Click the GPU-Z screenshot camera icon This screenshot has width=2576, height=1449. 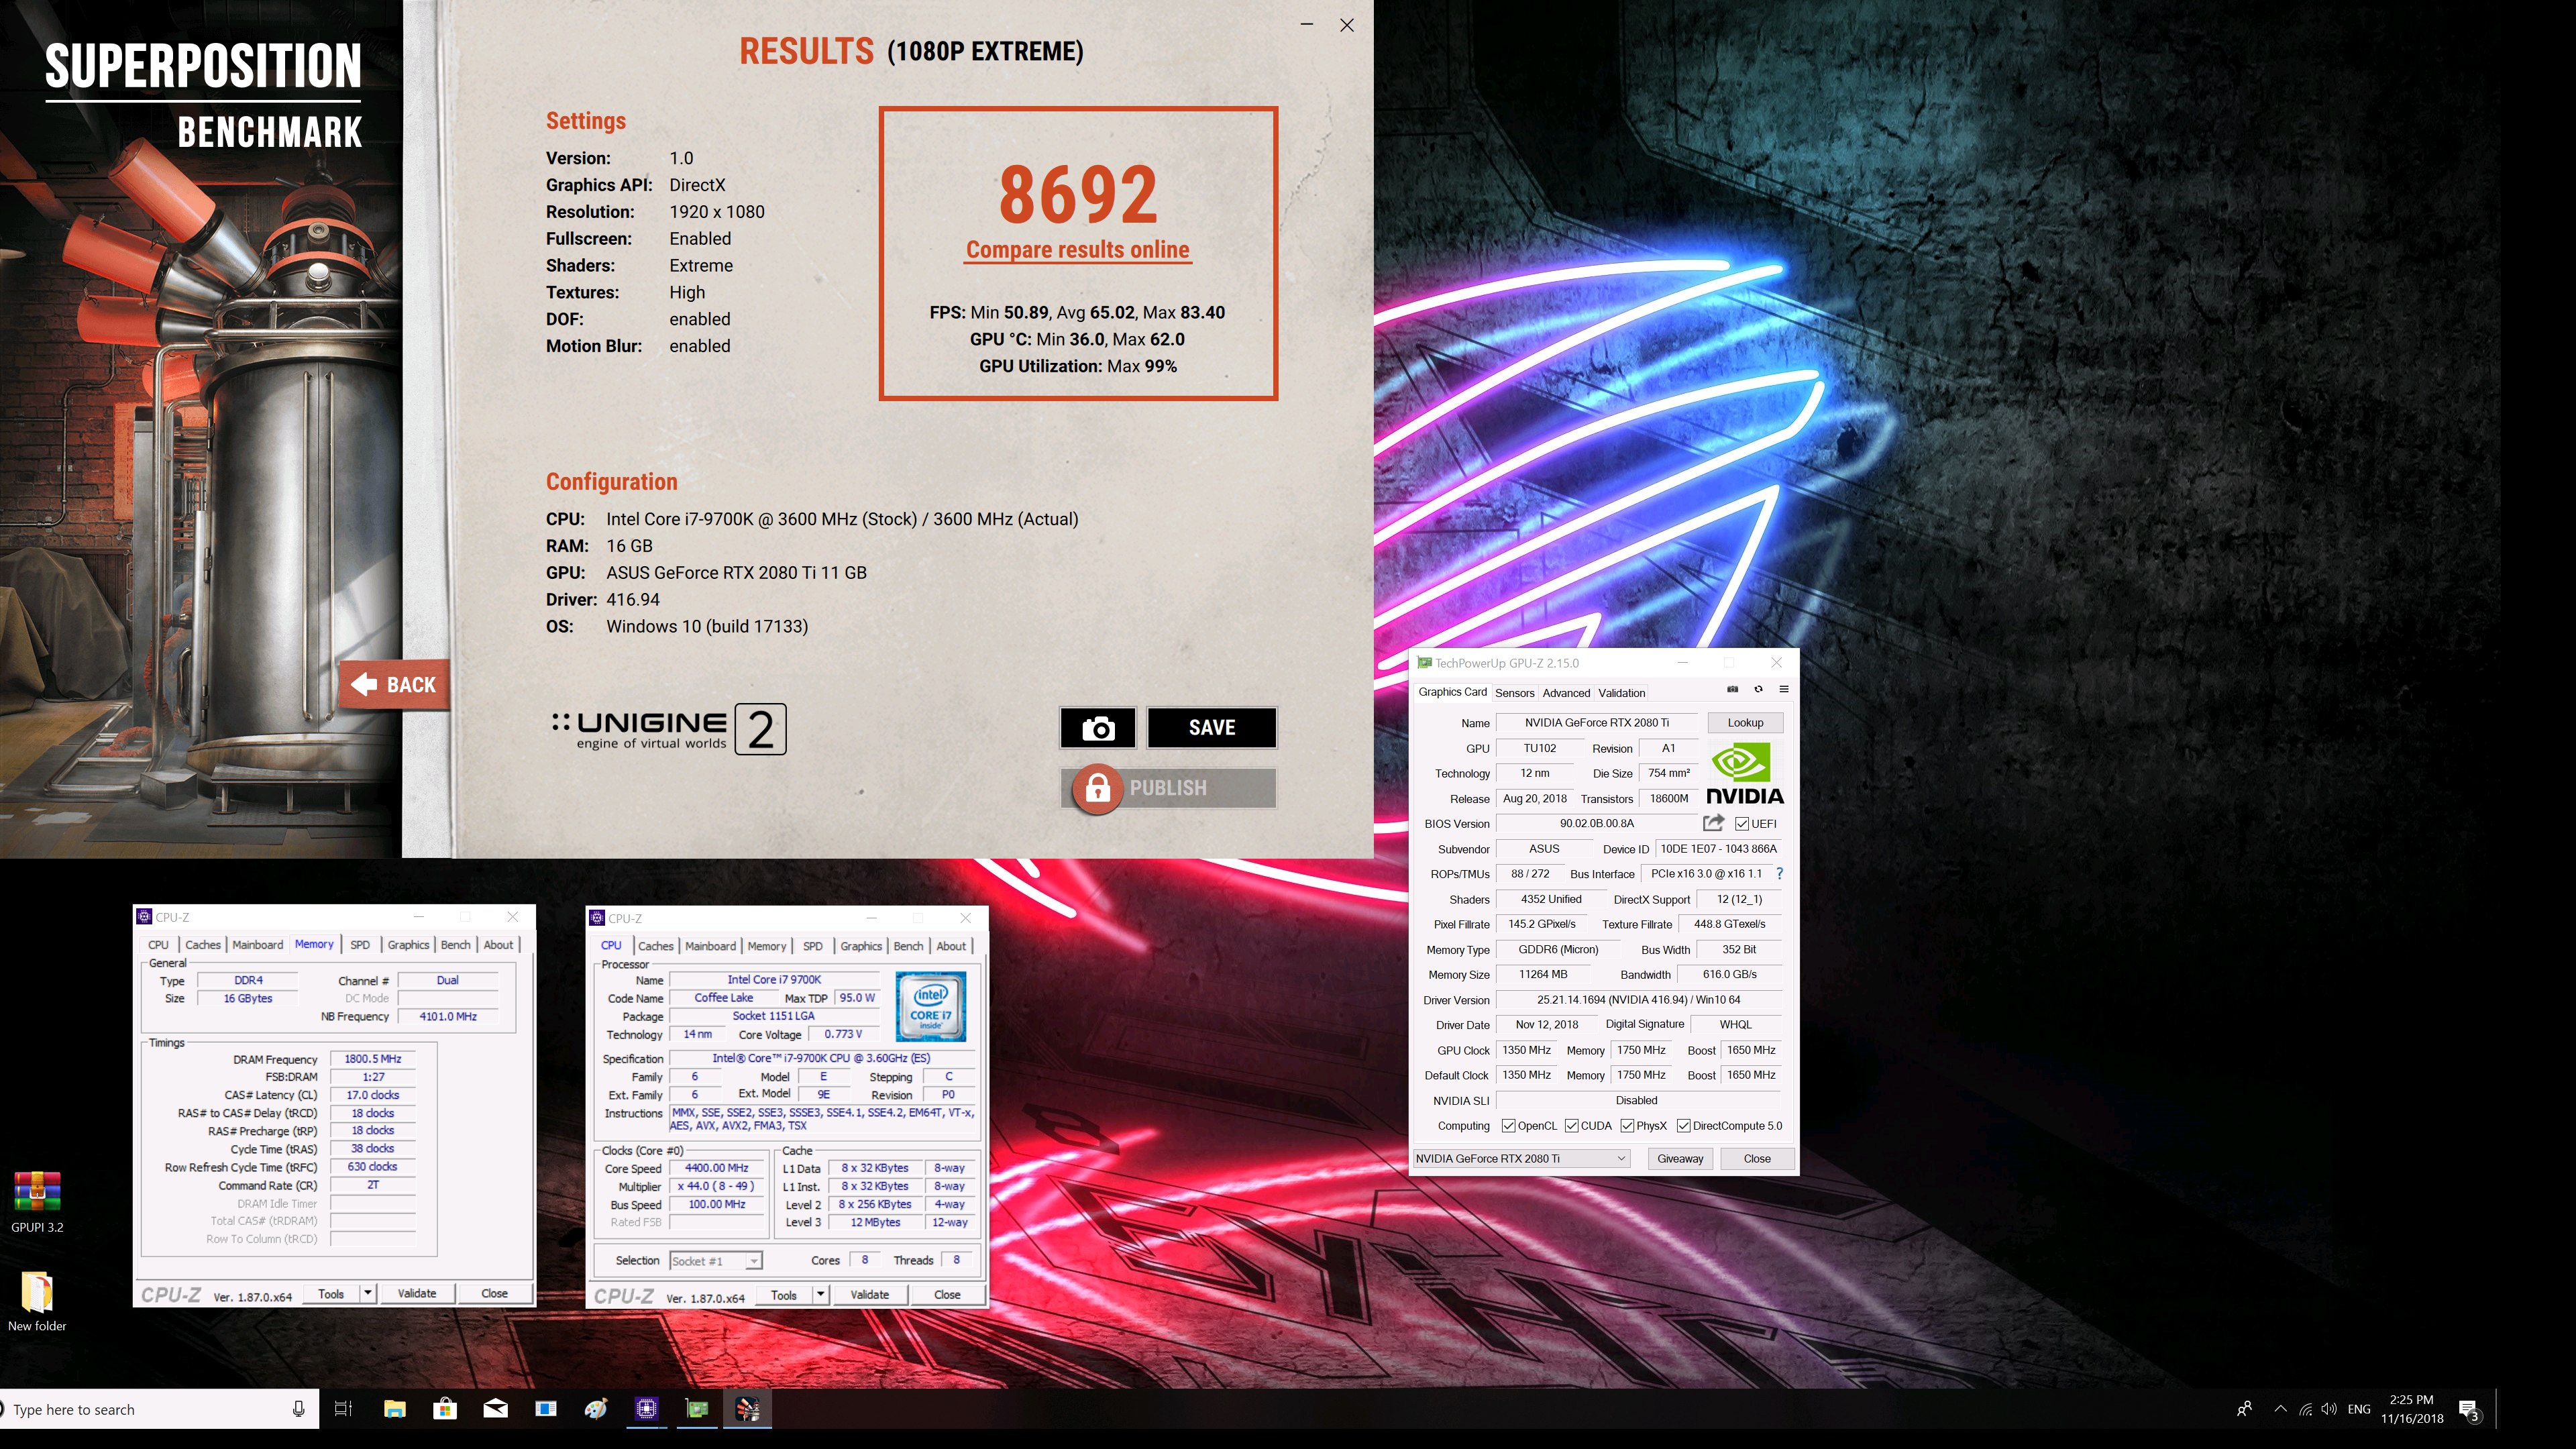(x=1733, y=689)
